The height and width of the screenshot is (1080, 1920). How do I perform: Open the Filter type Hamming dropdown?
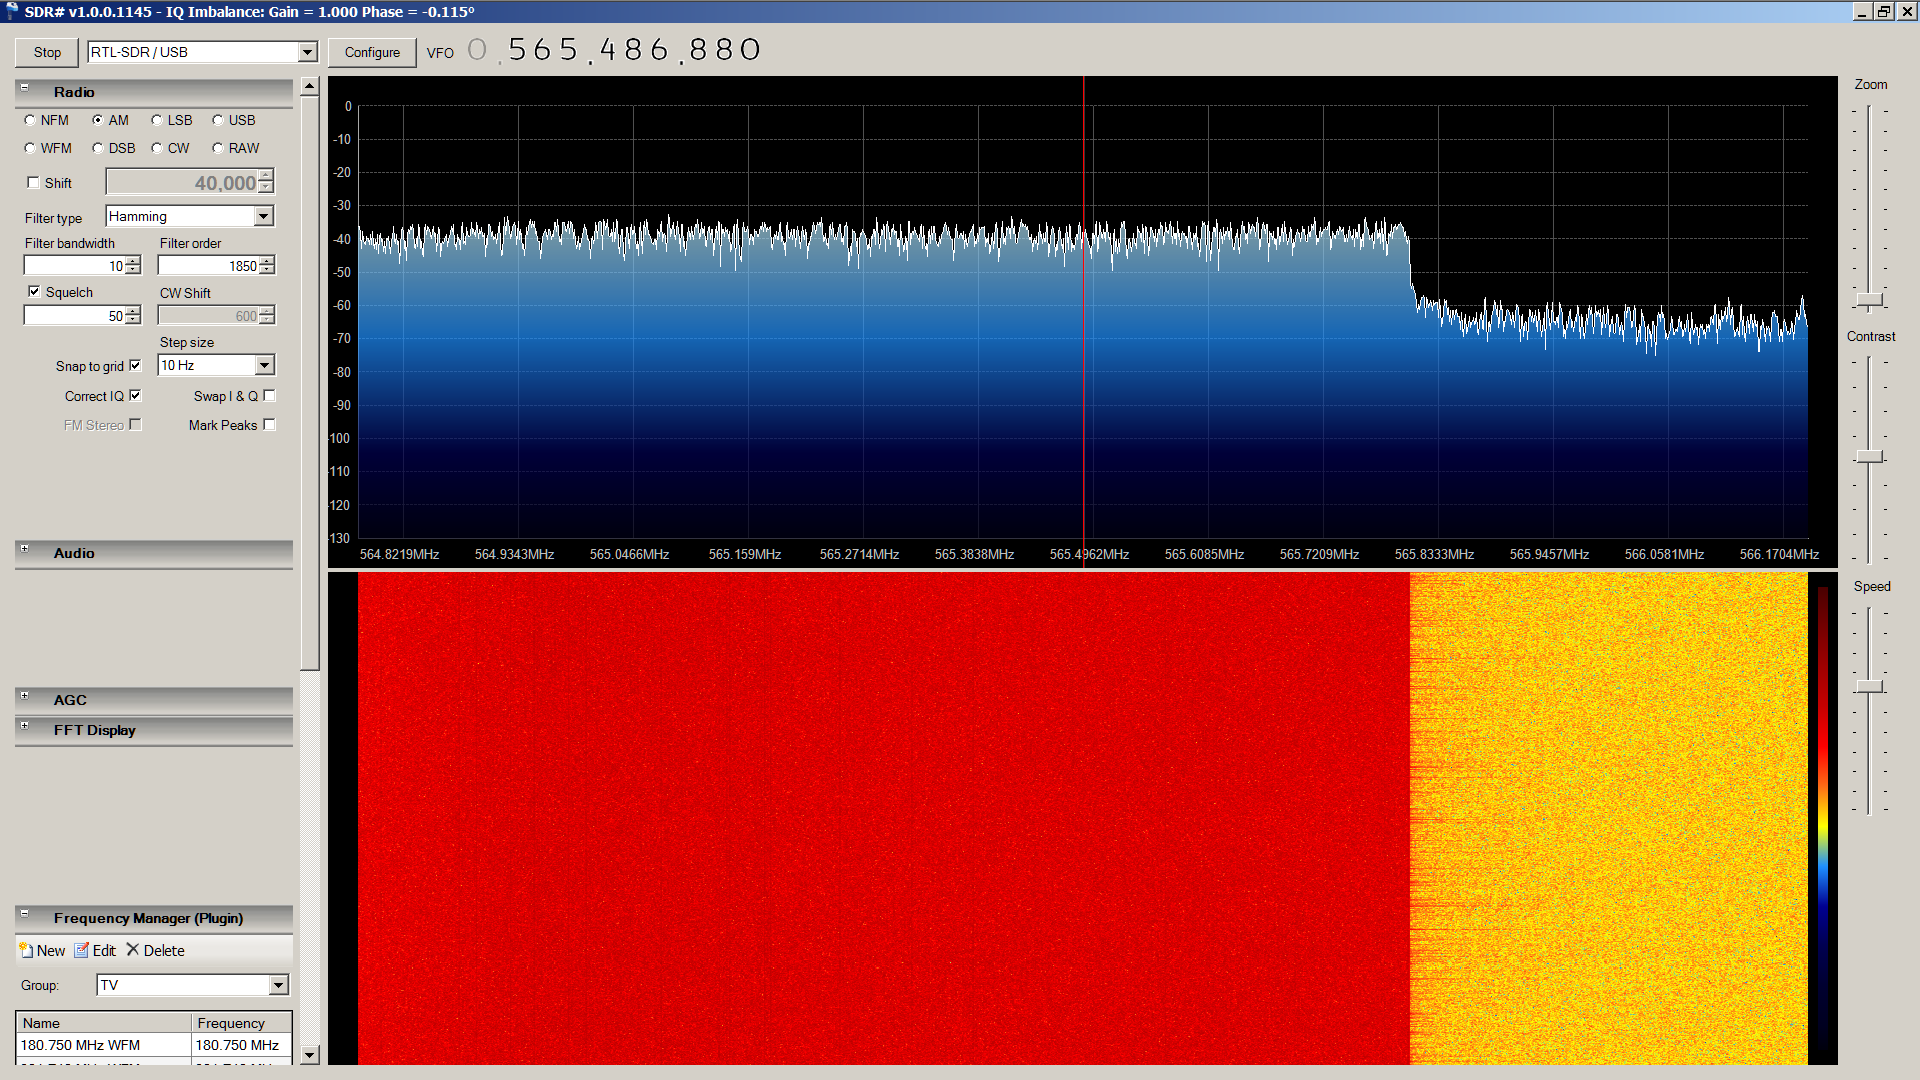263,217
